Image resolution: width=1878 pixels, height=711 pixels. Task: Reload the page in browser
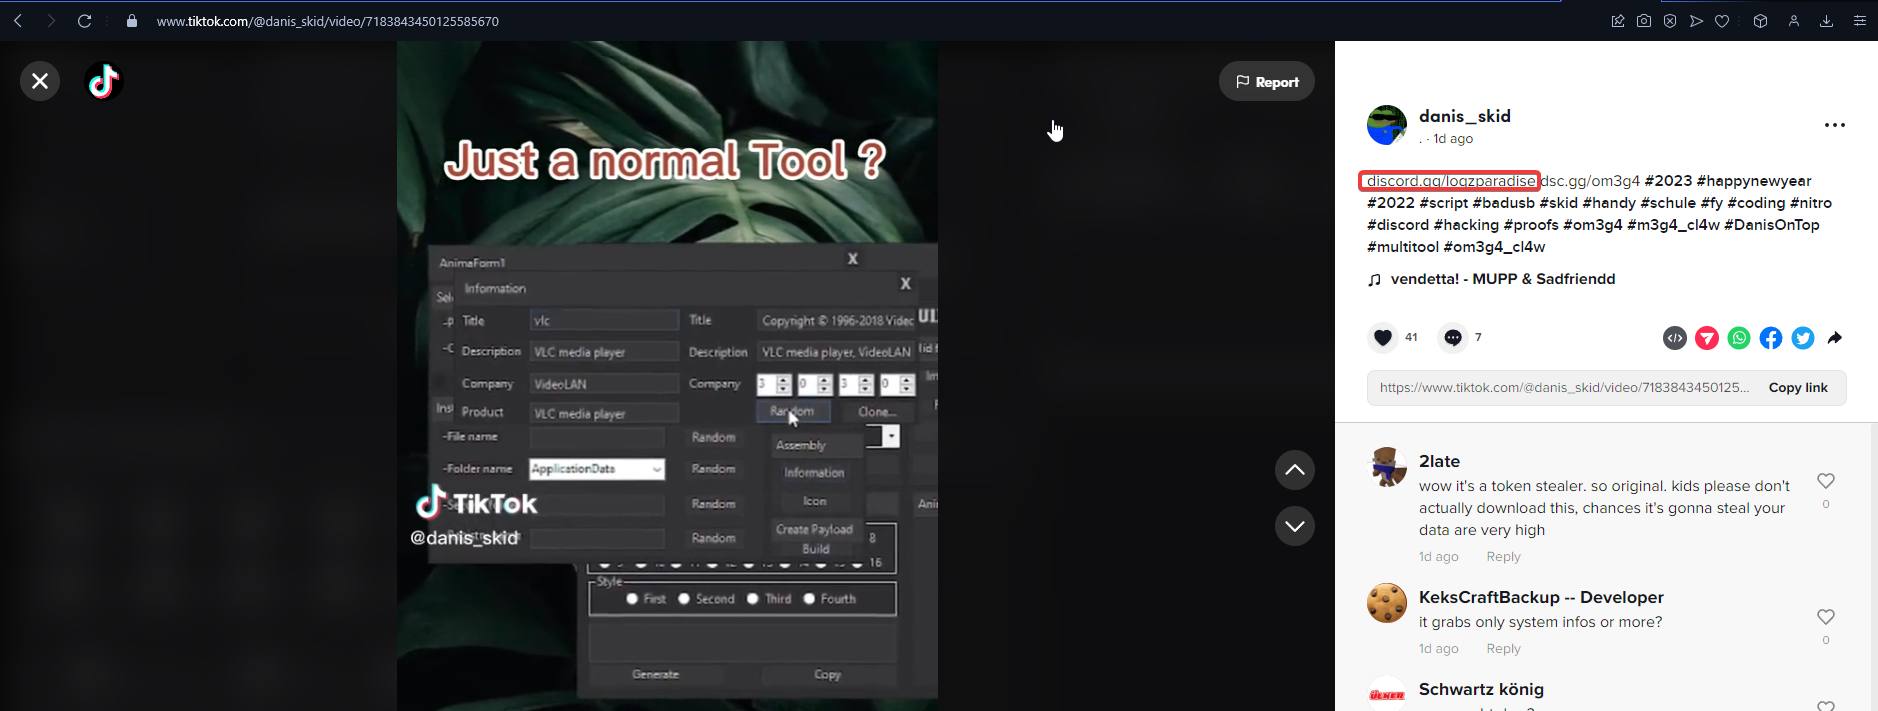pyautogui.click(x=85, y=21)
